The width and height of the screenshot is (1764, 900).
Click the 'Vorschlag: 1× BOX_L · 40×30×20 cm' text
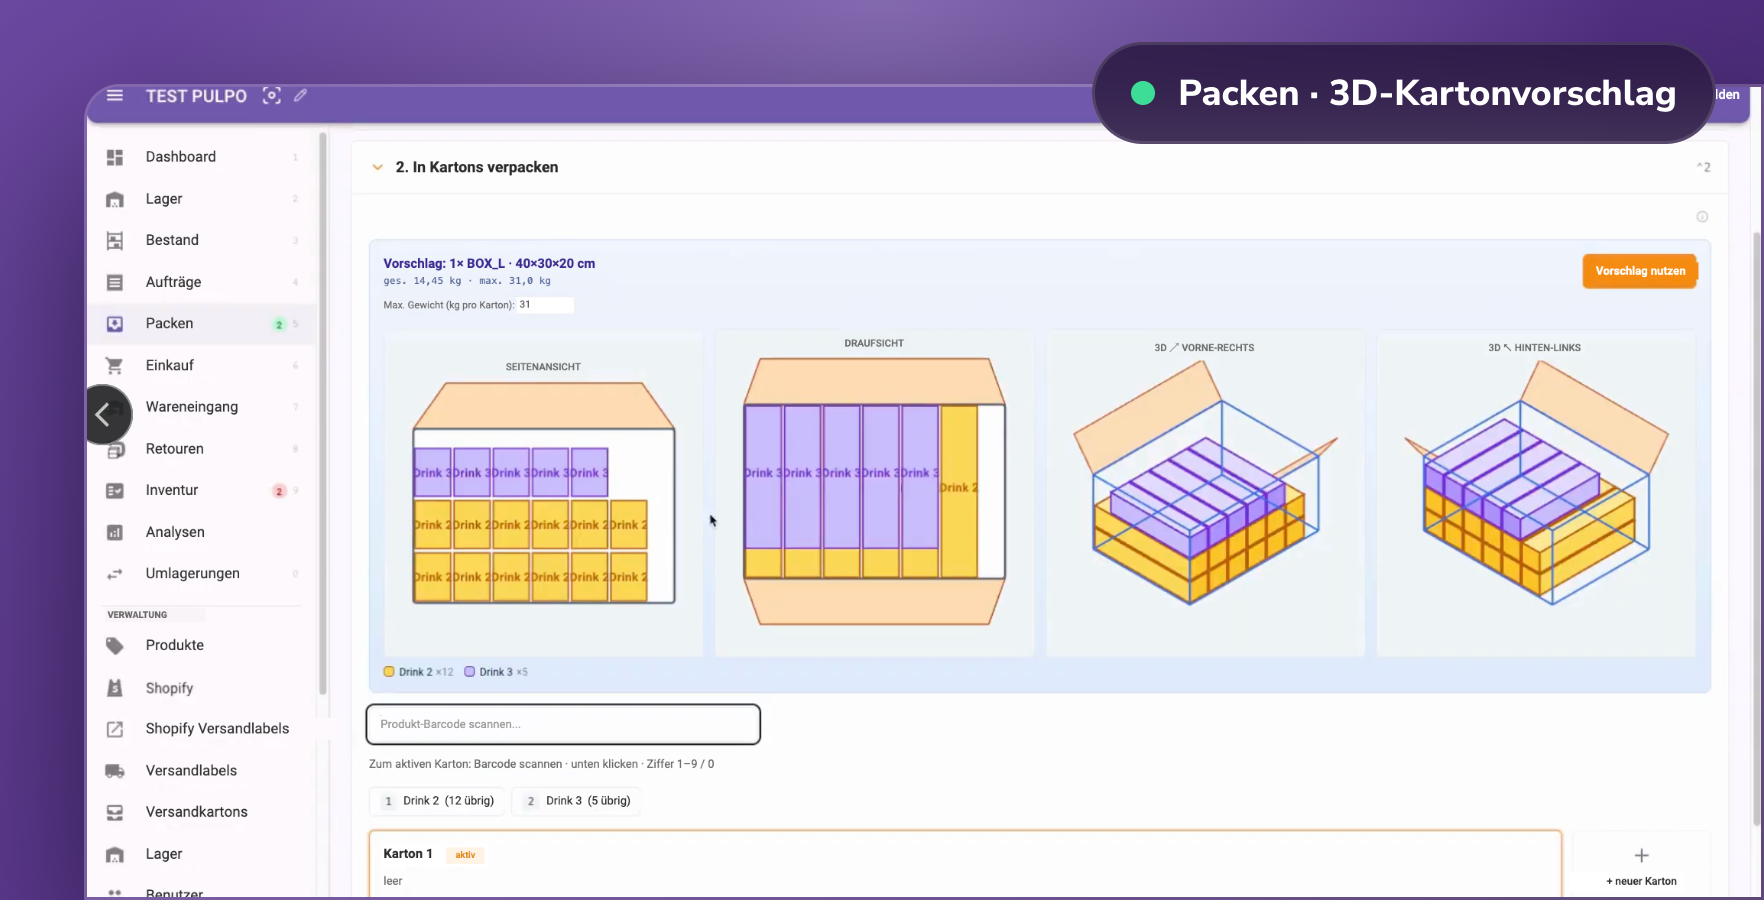click(489, 264)
